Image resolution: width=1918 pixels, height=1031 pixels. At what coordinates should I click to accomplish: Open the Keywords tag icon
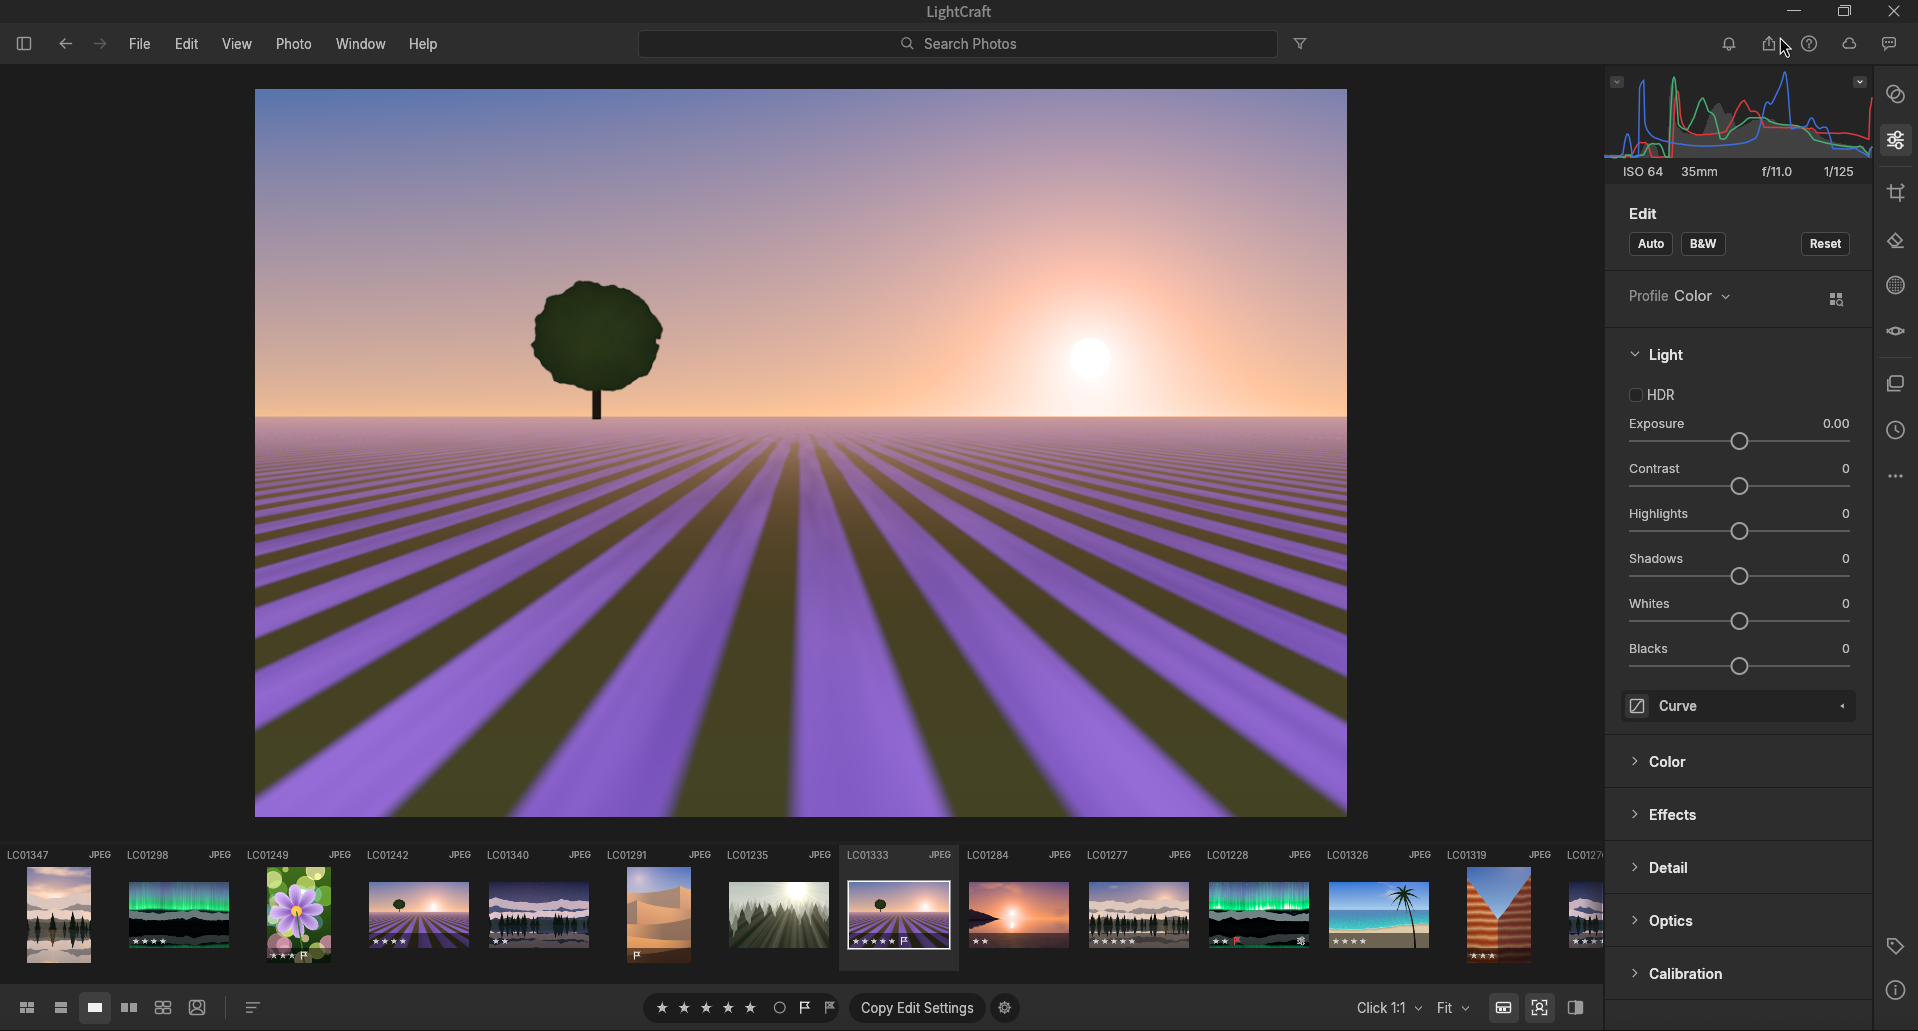pos(1896,946)
